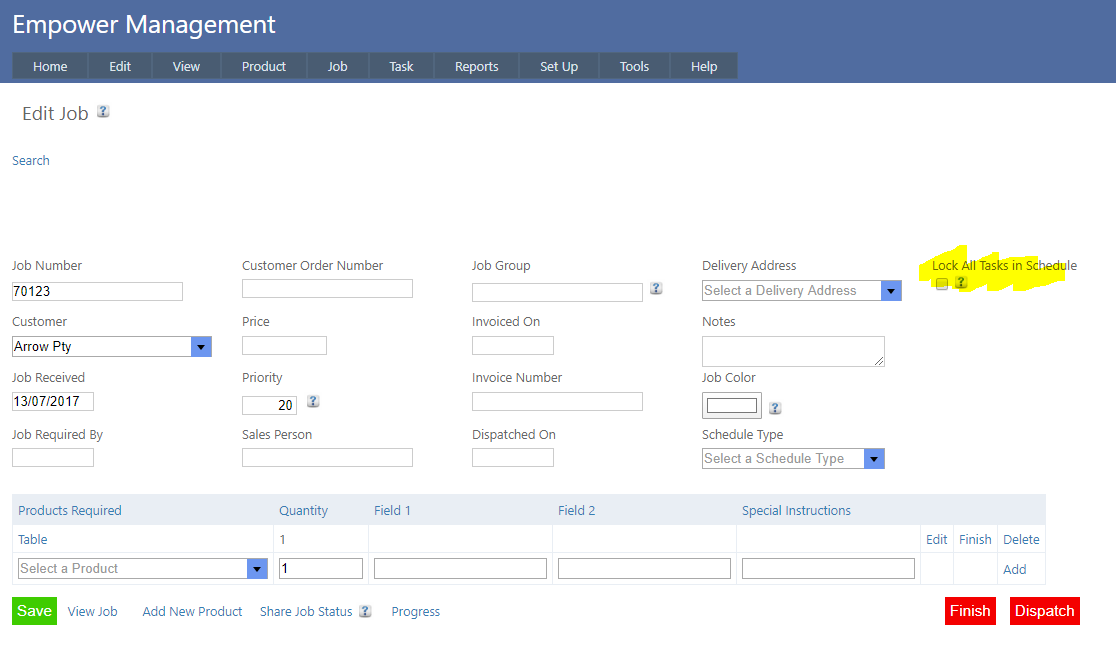Click help icon next to Job Group field
The image size is (1116, 661).
(x=656, y=288)
